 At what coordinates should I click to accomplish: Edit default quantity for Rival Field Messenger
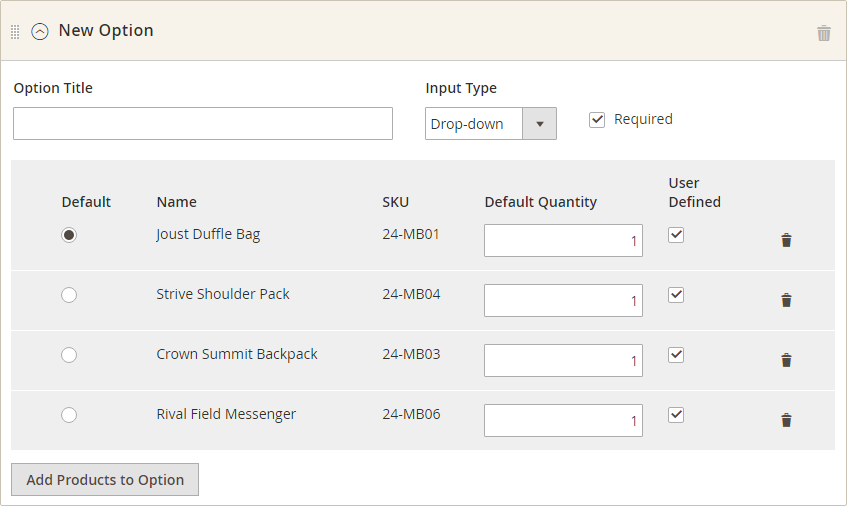tap(563, 420)
